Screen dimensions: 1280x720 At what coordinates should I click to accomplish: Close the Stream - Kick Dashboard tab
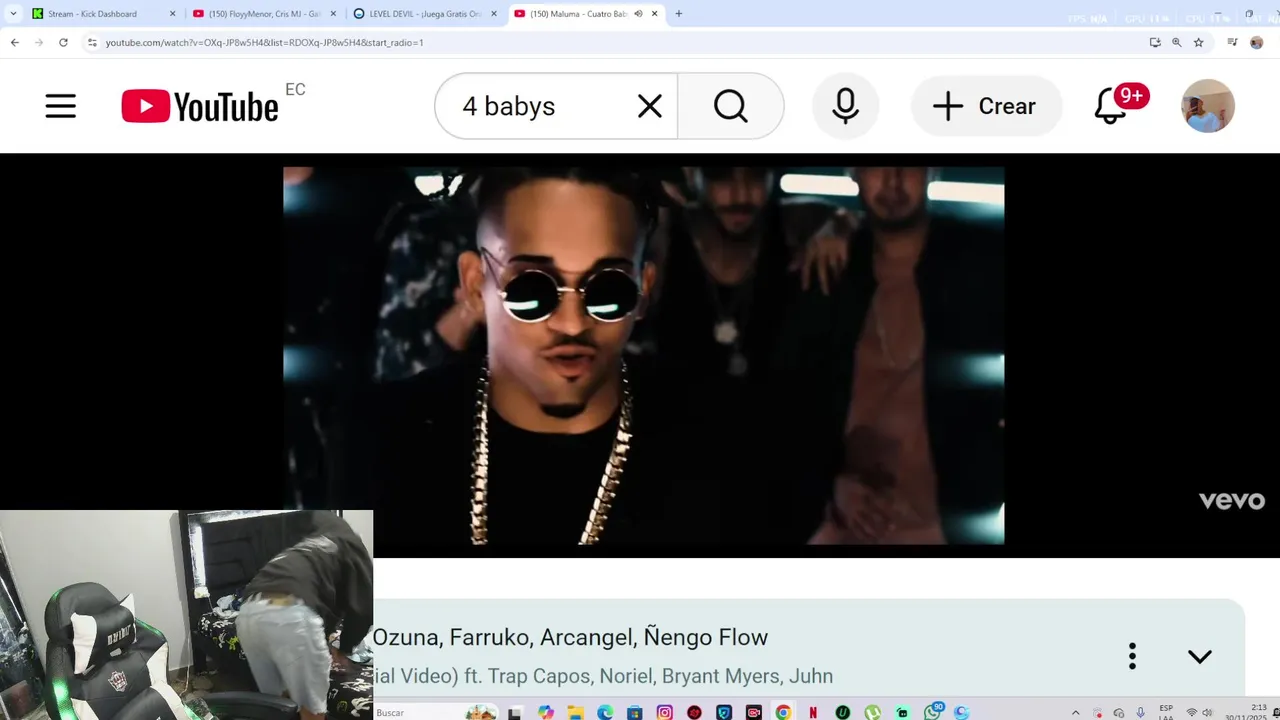[x=172, y=14]
